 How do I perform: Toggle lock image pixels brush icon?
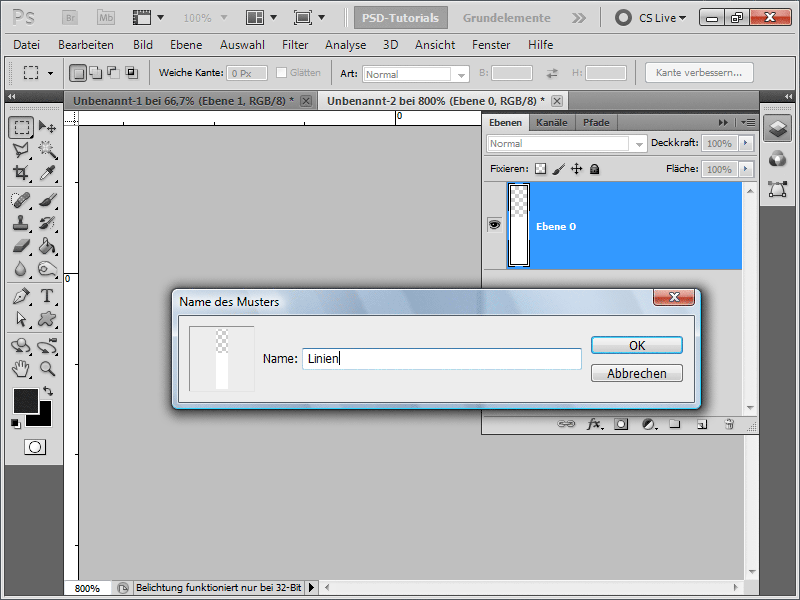559,169
